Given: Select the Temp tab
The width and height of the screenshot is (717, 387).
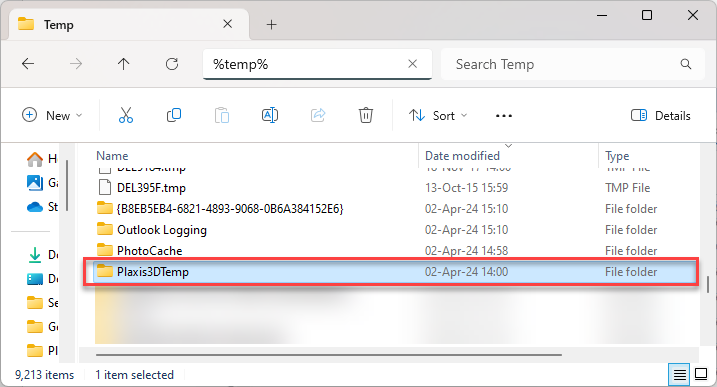Looking at the screenshot, I should (x=128, y=24).
